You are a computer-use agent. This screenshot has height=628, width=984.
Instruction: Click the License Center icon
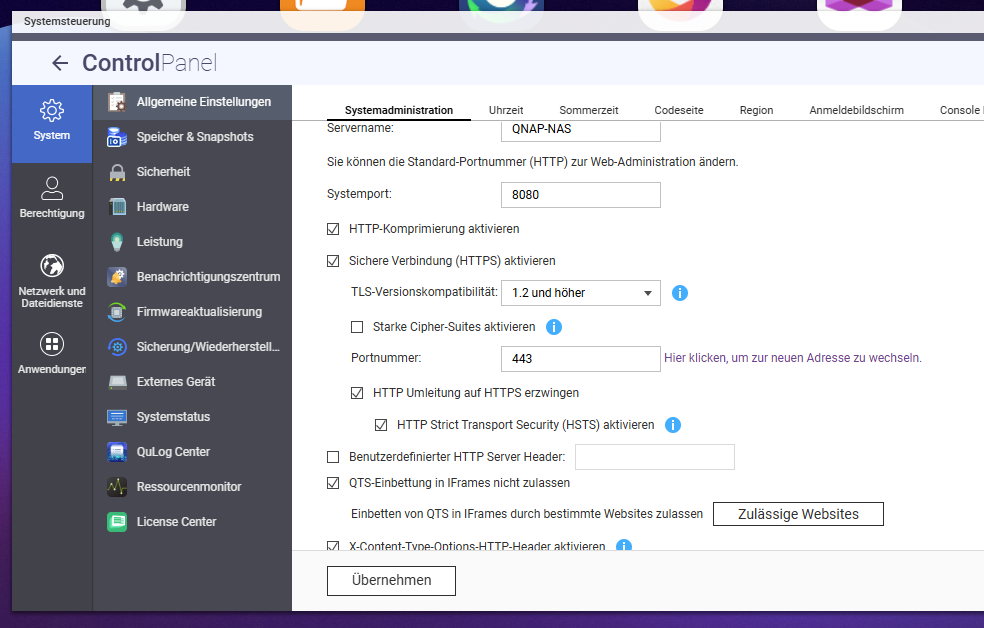[x=117, y=522]
